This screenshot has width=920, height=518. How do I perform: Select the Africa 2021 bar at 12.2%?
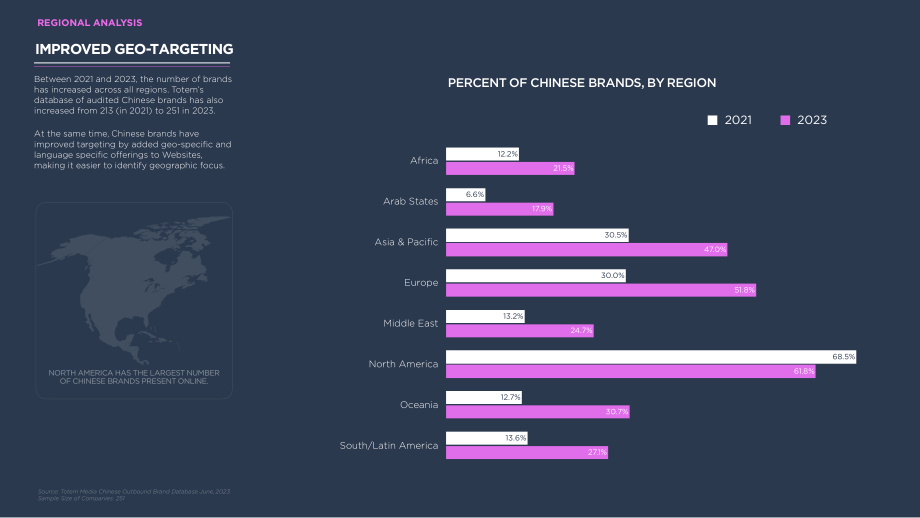[x=482, y=154]
